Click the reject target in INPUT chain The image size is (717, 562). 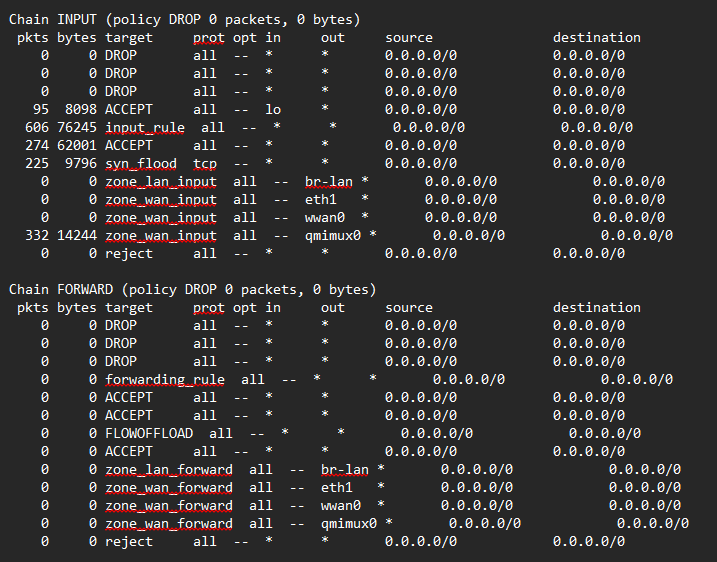click(128, 253)
